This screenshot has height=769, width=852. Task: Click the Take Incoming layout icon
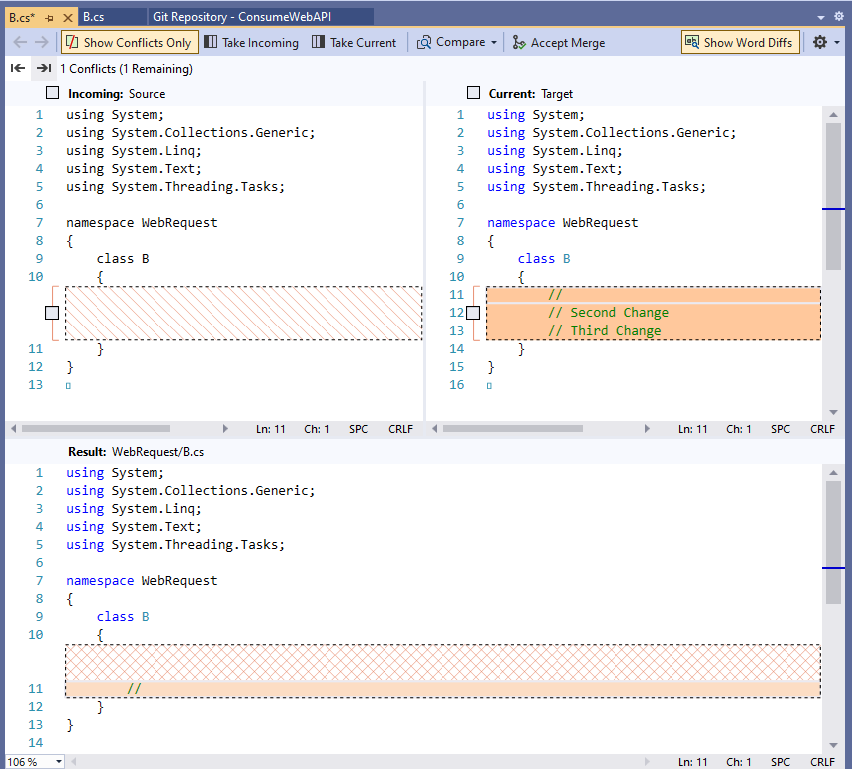tap(210, 42)
